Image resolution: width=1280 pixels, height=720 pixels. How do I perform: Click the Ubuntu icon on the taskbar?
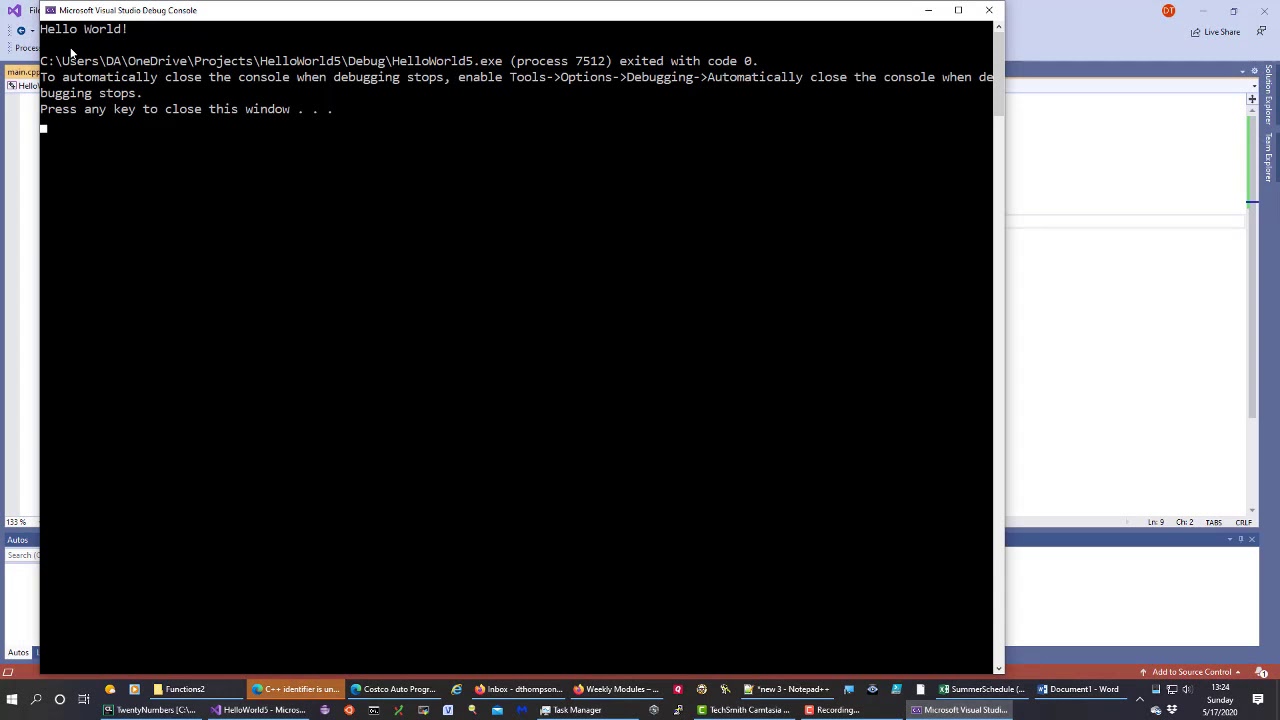pos(349,710)
